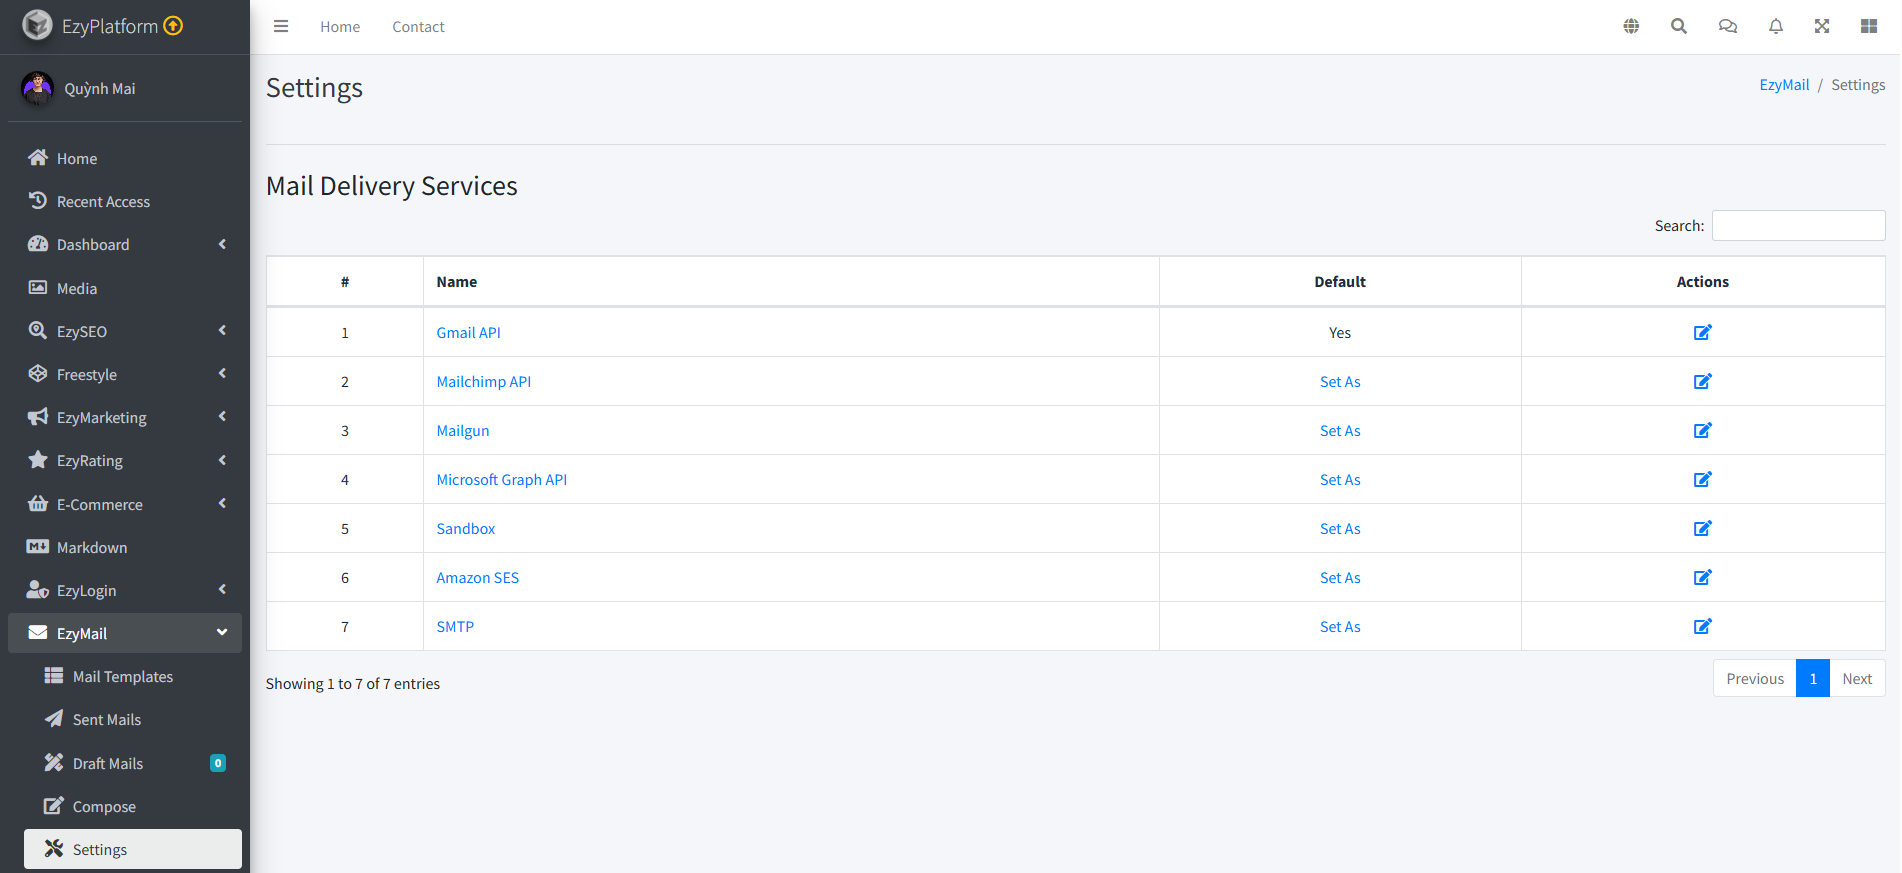Open the Gmail API link
Screen dimensions: 1902x873
(x=468, y=333)
